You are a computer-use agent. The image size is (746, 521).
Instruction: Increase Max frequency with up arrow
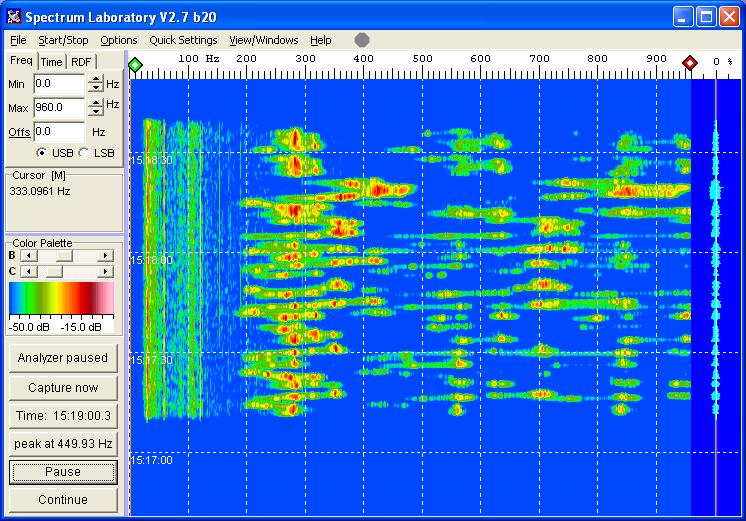[x=96, y=103]
